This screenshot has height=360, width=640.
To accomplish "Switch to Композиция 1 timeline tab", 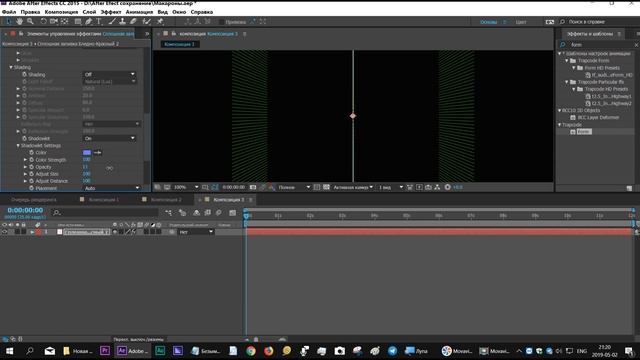I will (104, 200).
